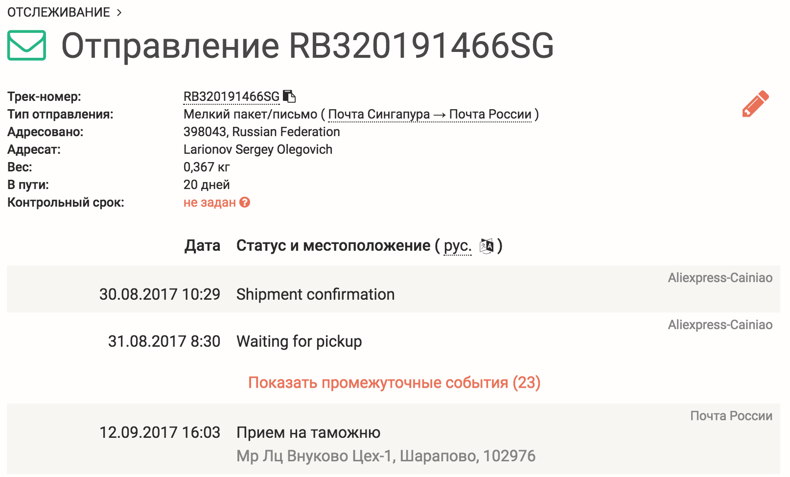Screen dimensions: 790x477
Task: Click the translate icon in status header
Action: pos(487,246)
